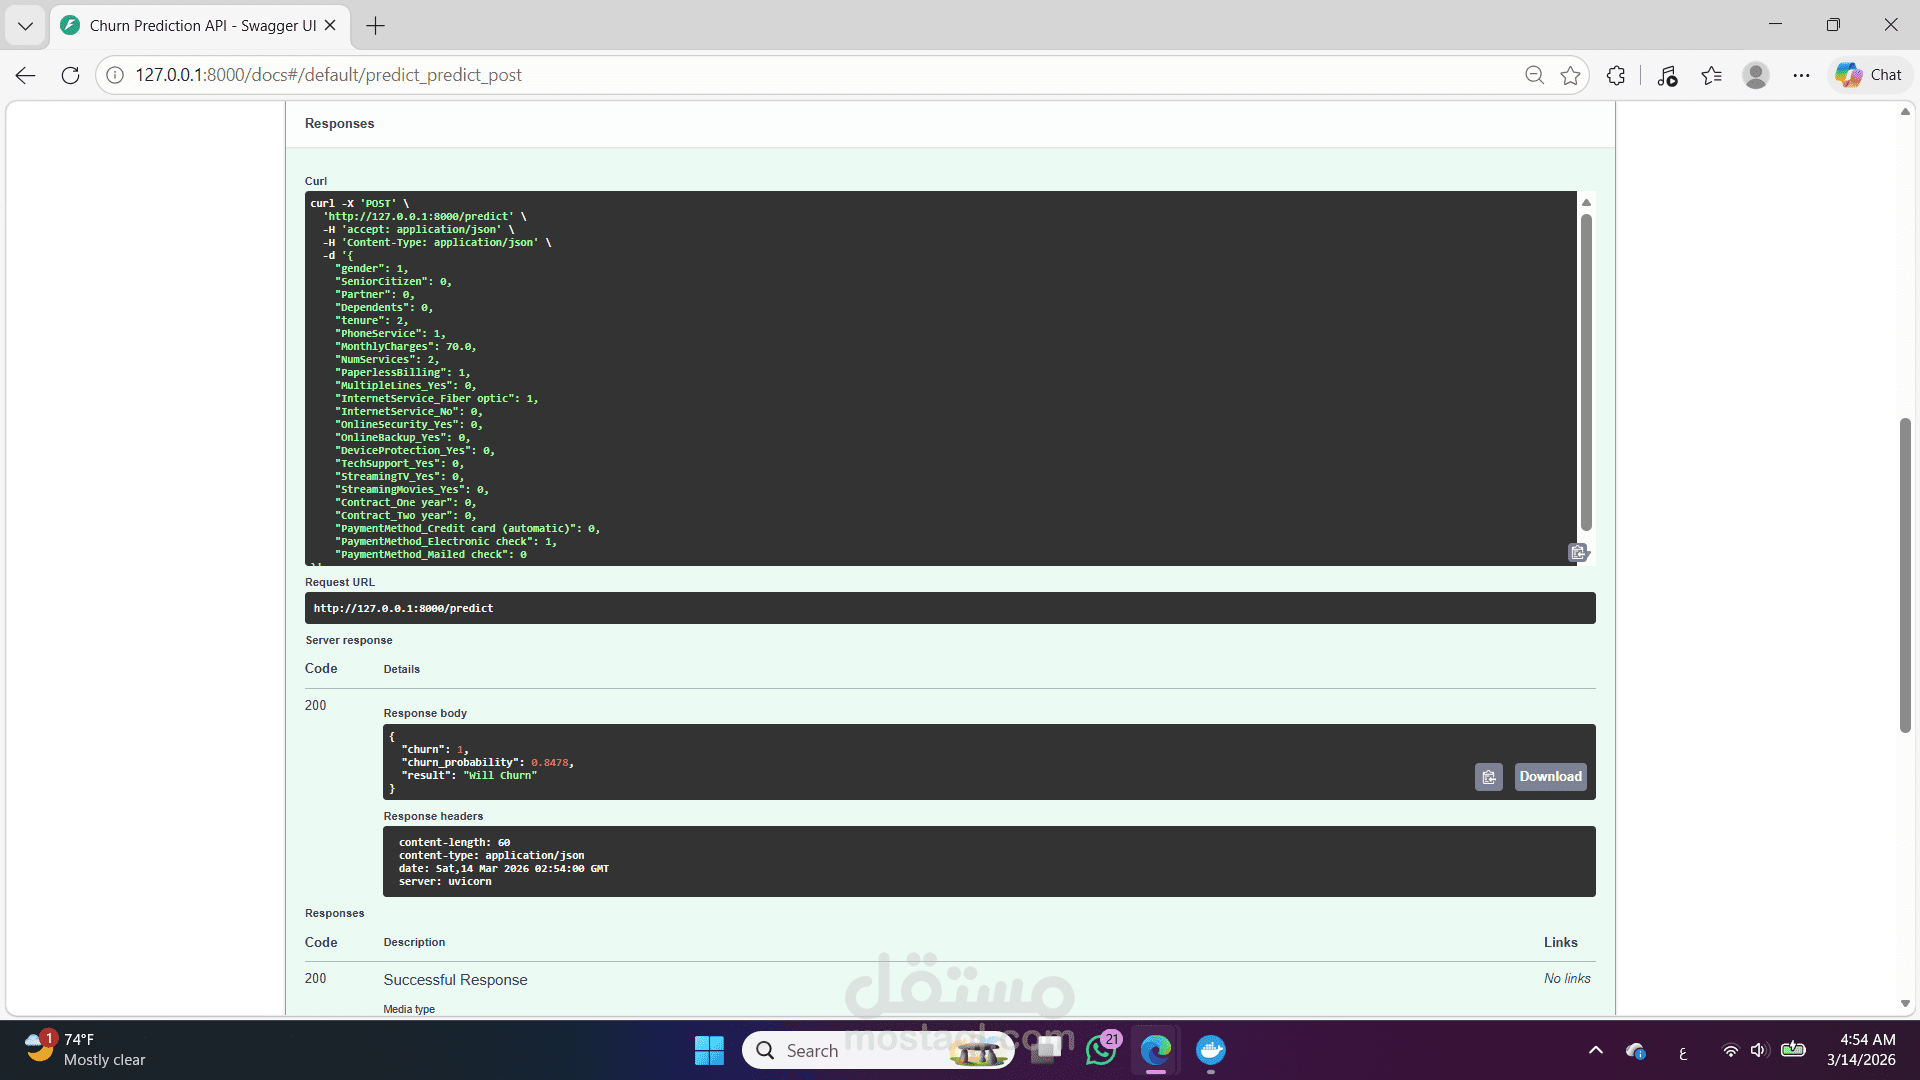Open the Copilot Chat panel
Image resolution: width=1920 pixels, height=1080 pixels.
[1868, 75]
